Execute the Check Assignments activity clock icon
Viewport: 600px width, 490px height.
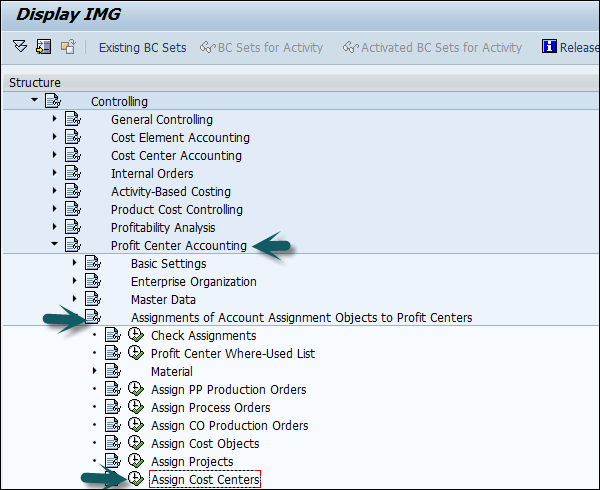pyautogui.click(x=137, y=336)
